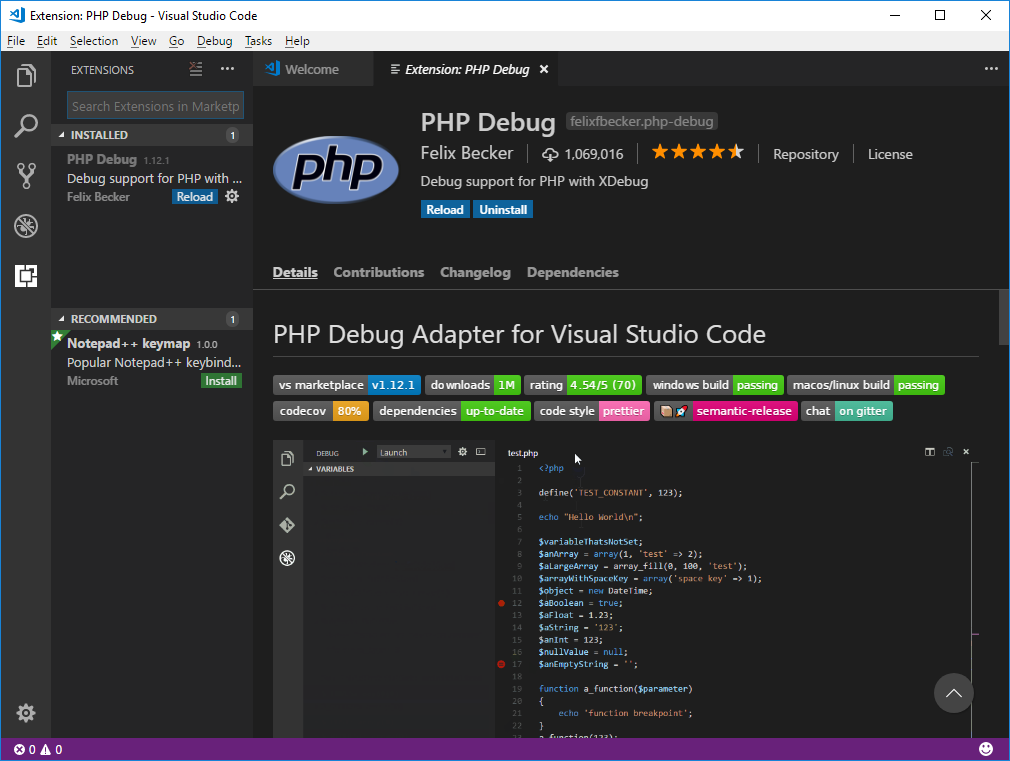The image size is (1010, 761).
Task: Open the License link
Action: point(890,154)
